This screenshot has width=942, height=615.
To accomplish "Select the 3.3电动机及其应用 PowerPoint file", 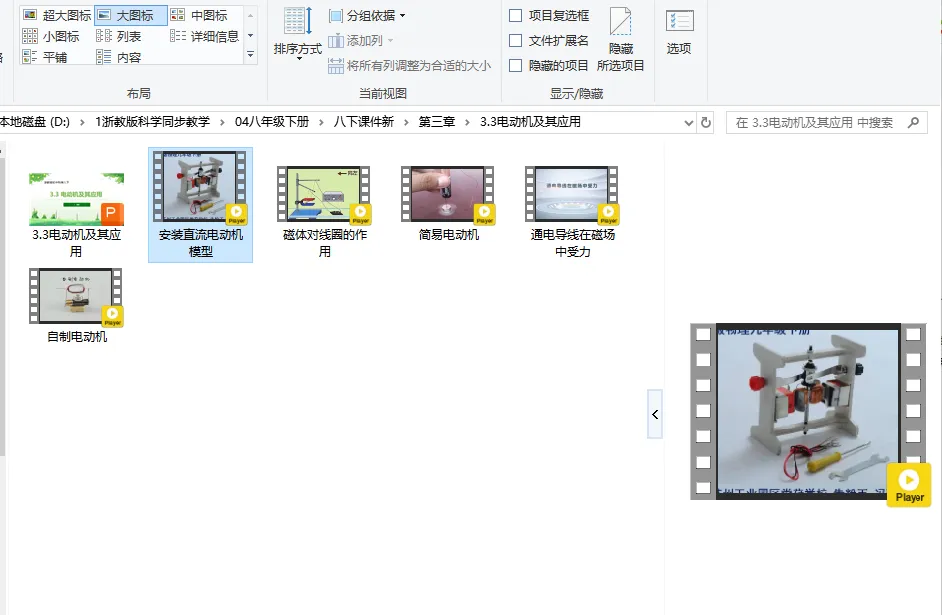I will click(76, 214).
